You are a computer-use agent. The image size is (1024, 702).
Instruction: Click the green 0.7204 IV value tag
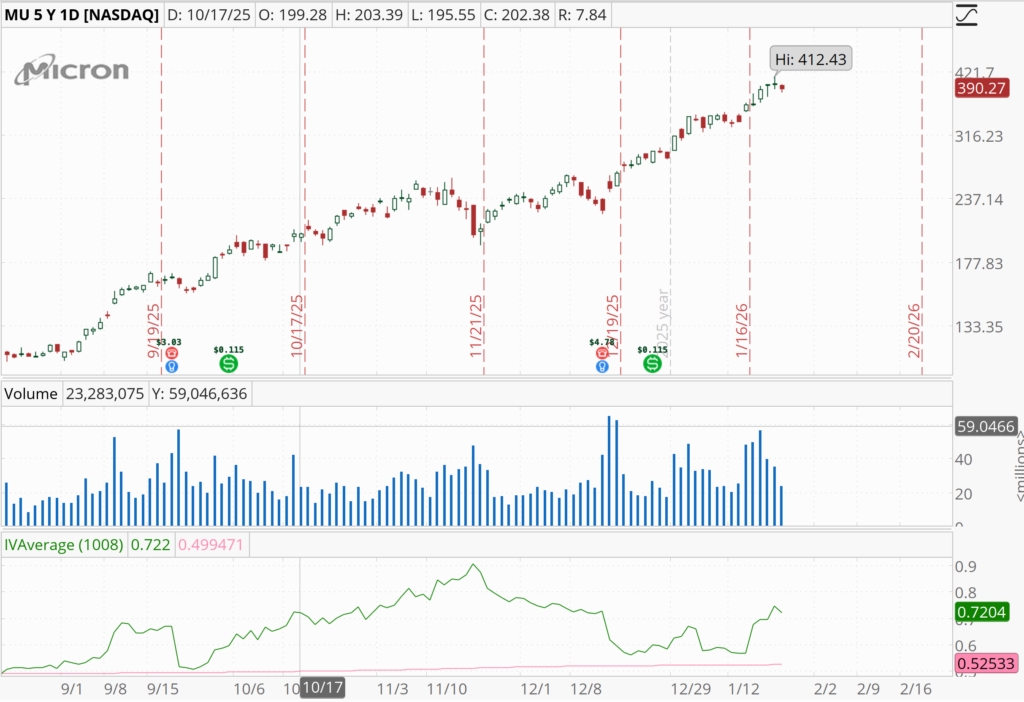tap(983, 612)
